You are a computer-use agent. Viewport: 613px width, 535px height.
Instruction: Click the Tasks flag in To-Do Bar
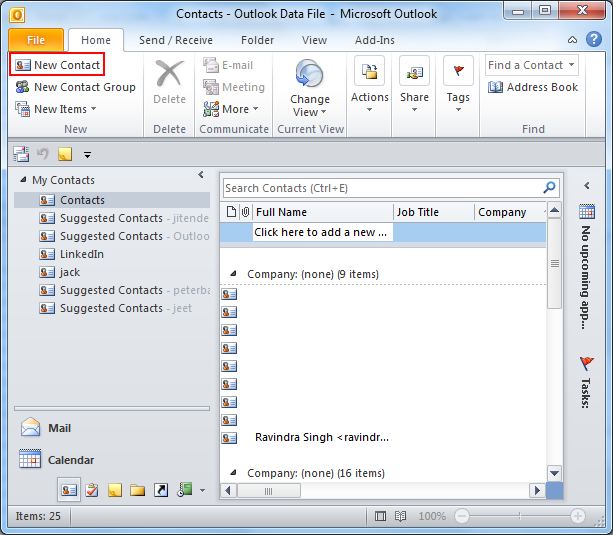[x=586, y=363]
